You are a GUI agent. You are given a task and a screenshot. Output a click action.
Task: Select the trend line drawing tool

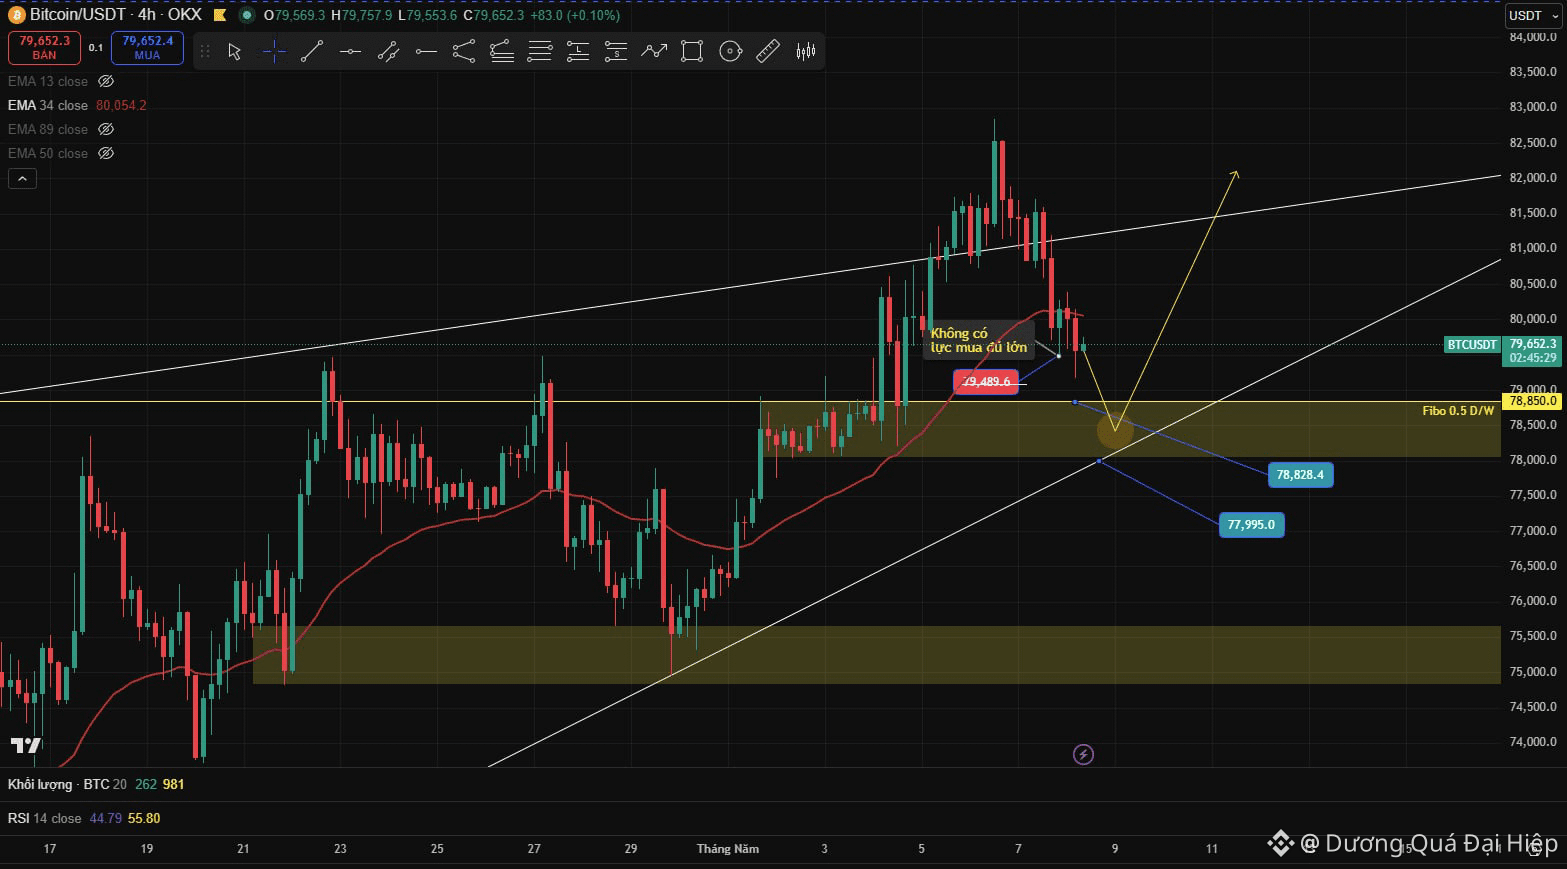pyautogui.click(x=312, y=51)
